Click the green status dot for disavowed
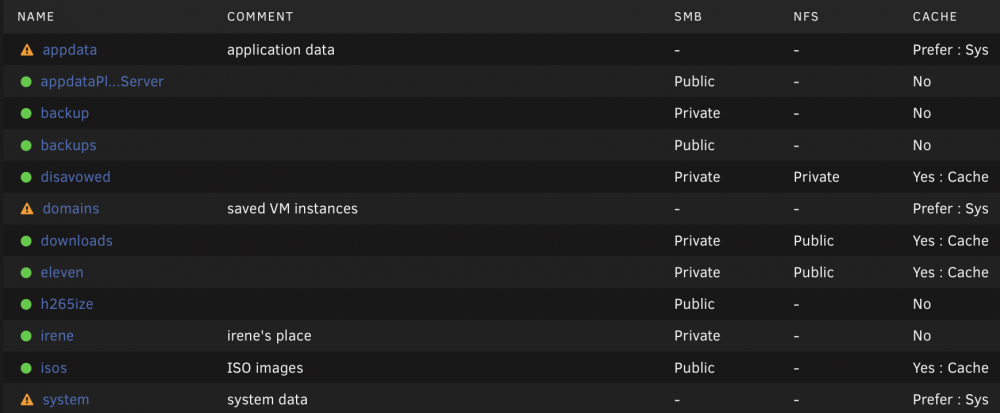The image size is (1000, 413). coord(26,177)
